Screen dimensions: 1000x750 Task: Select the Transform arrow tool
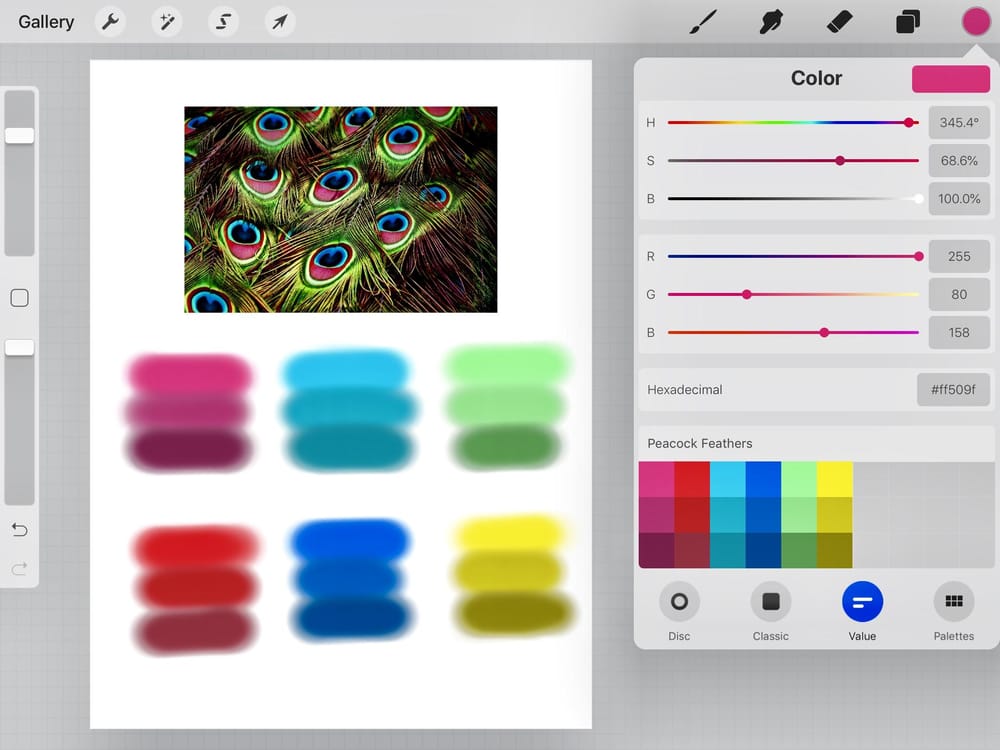pyautogui.click(x=279, y=21)
